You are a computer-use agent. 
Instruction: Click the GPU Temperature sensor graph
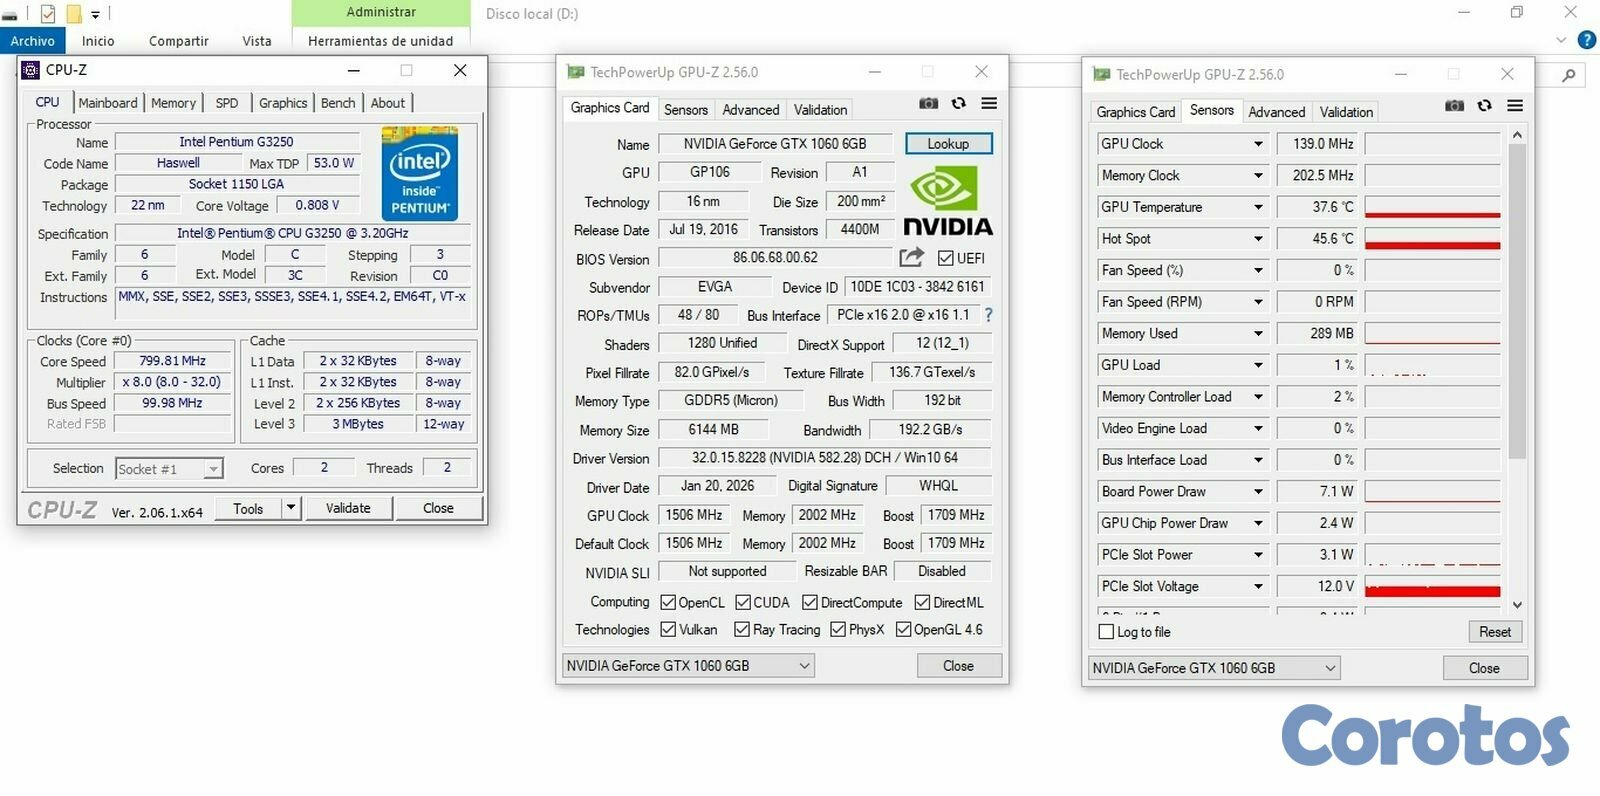coord(1432,207)
